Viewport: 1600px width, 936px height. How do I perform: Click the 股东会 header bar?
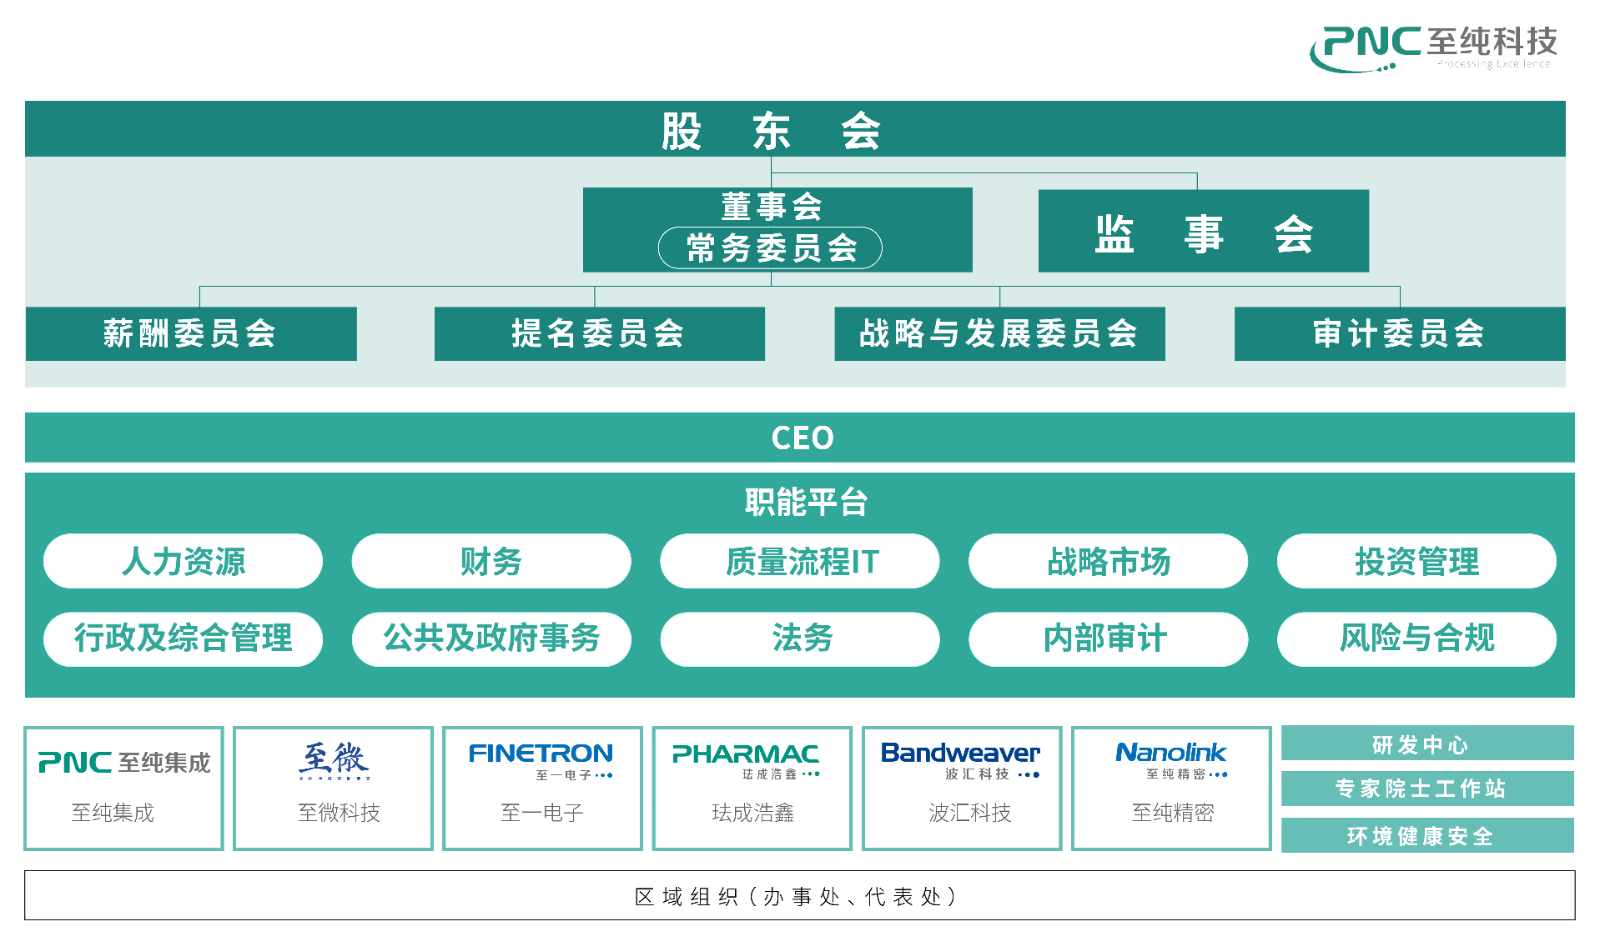click(x=770, y=130)
